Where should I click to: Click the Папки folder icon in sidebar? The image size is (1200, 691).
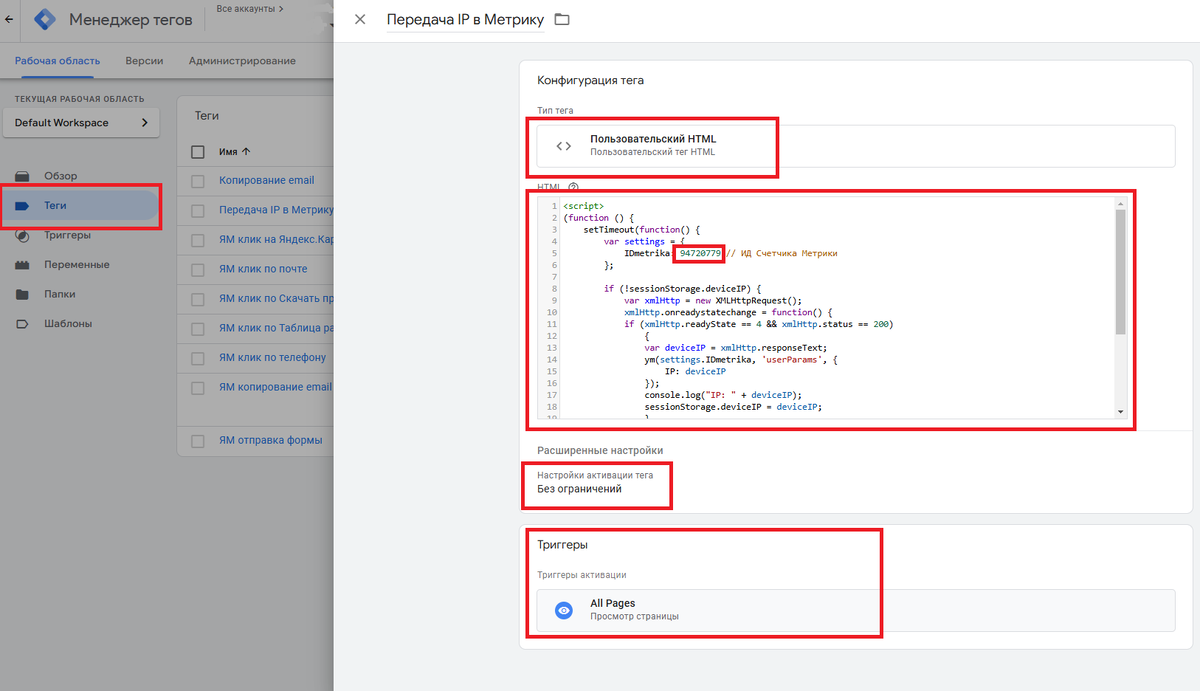(x=22, y=294)
